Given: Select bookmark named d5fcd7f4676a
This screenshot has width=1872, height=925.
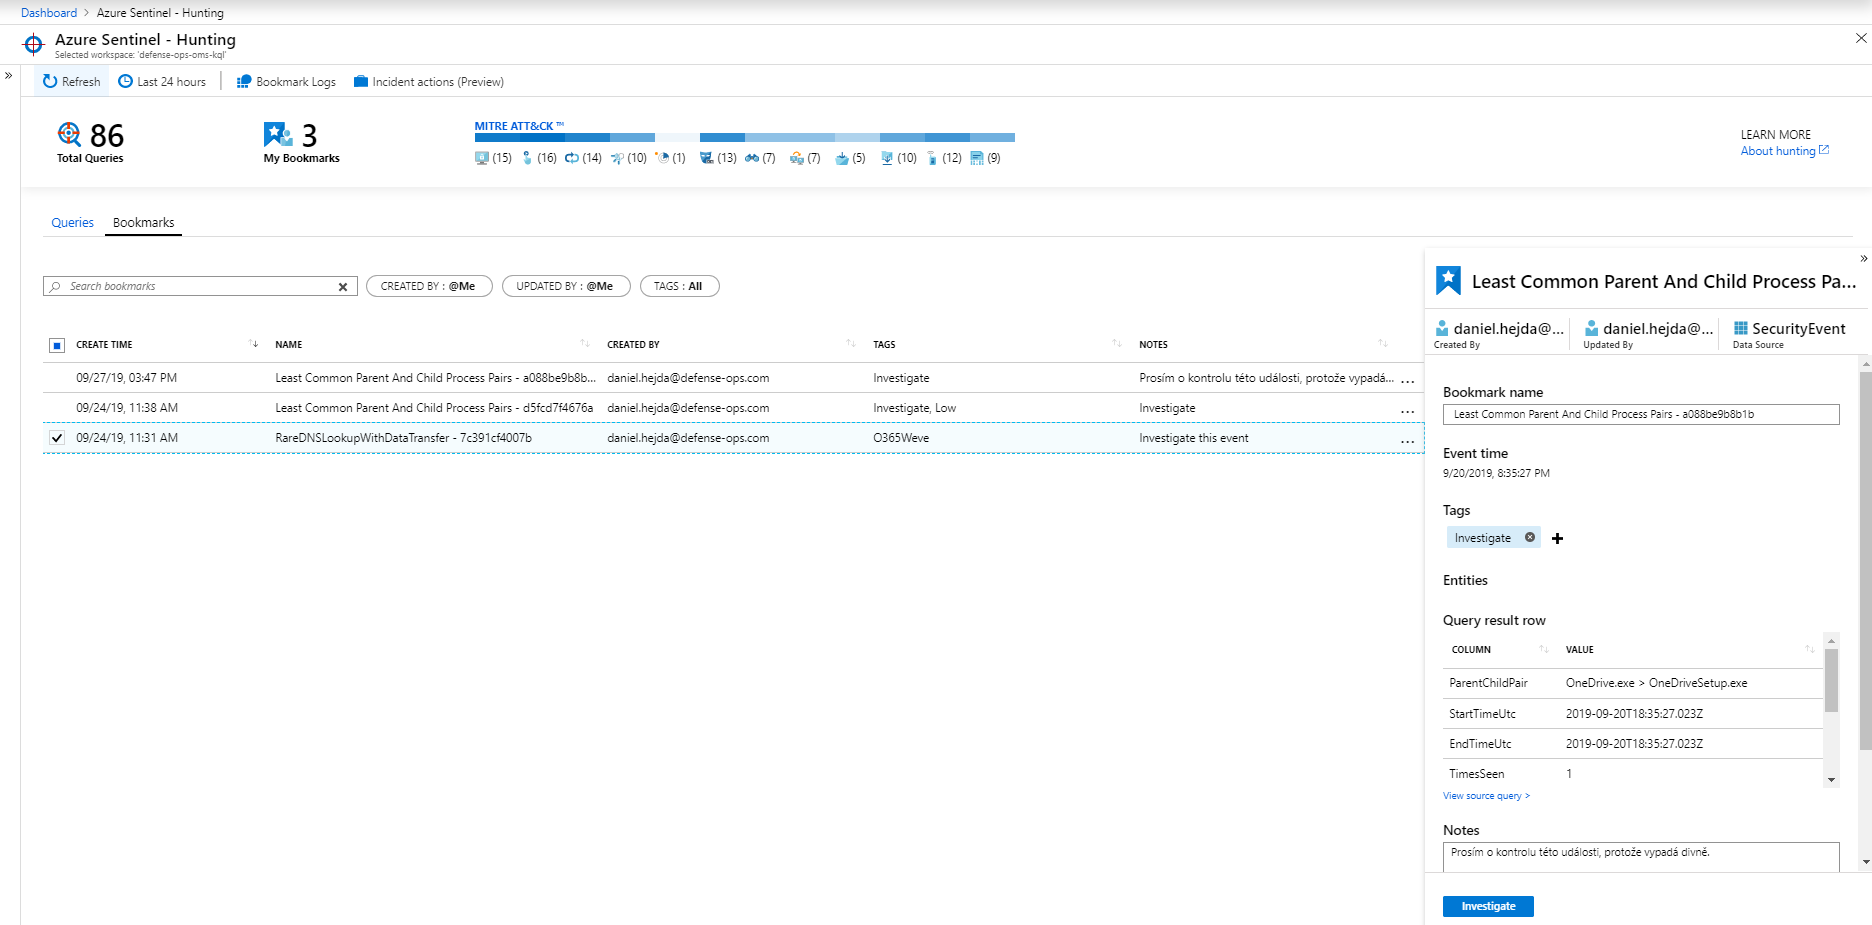Looking at the screenshot, I should [x=434, y=408].
